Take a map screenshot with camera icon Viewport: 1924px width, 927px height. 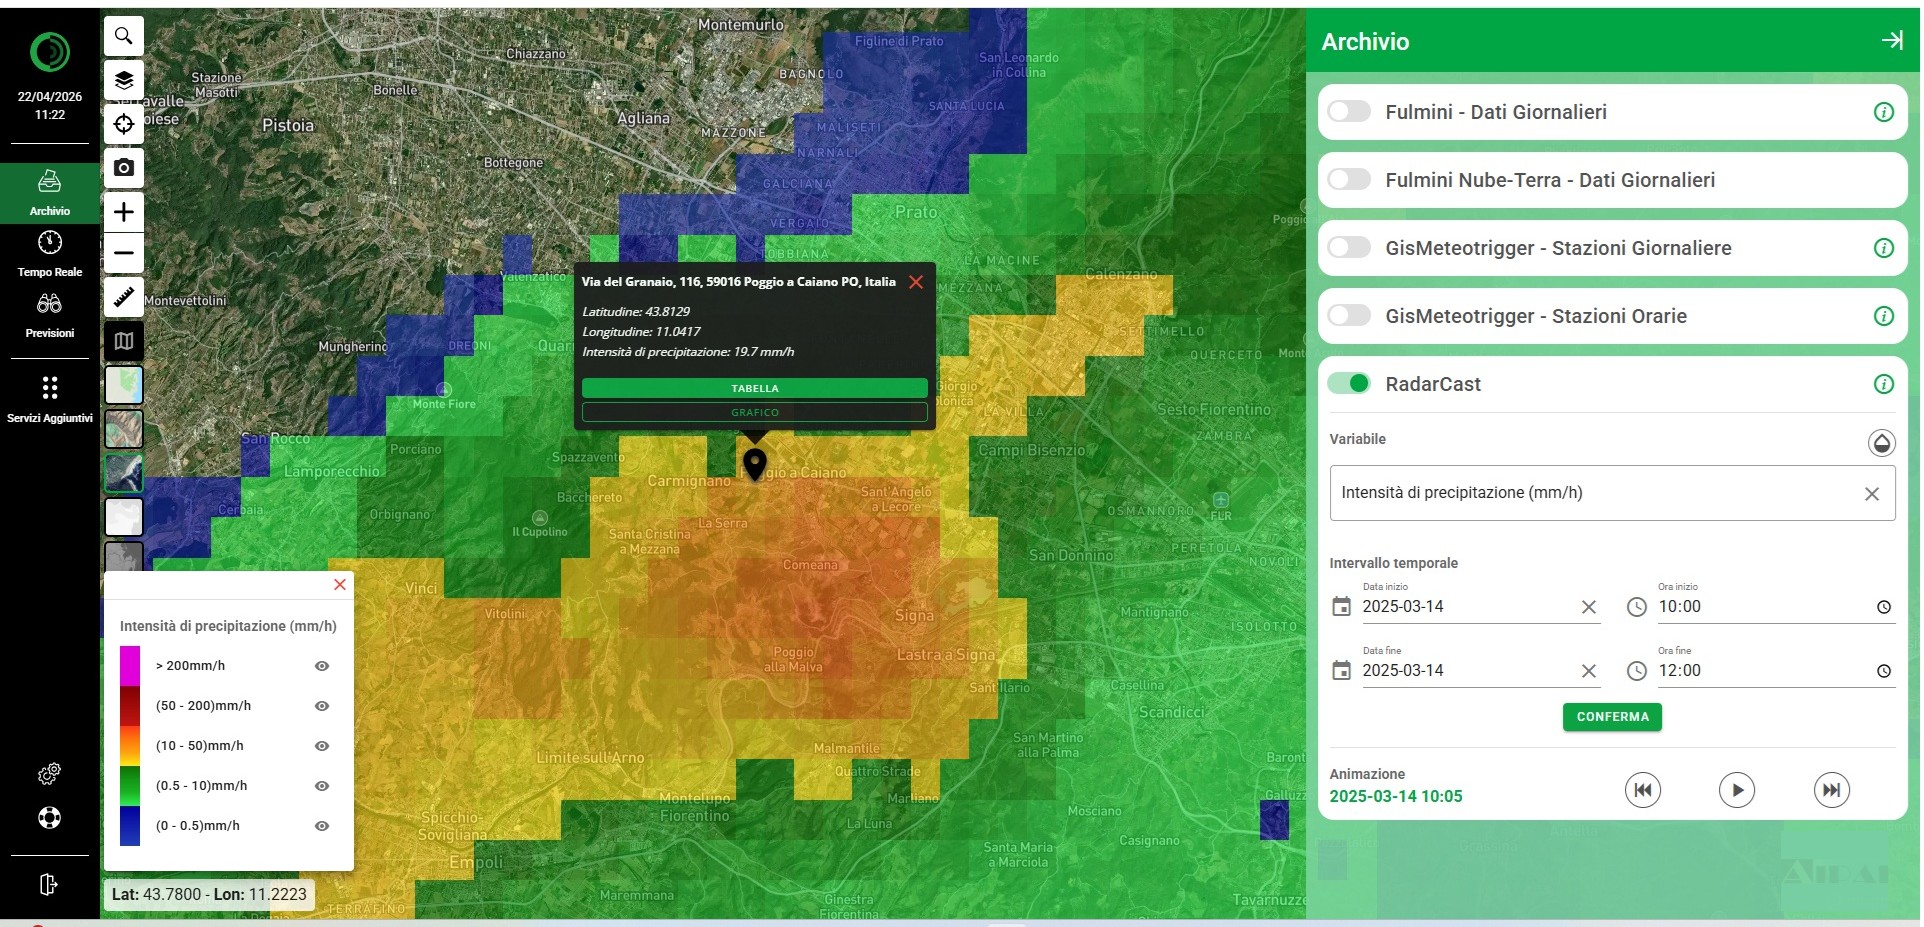(124, 168)
